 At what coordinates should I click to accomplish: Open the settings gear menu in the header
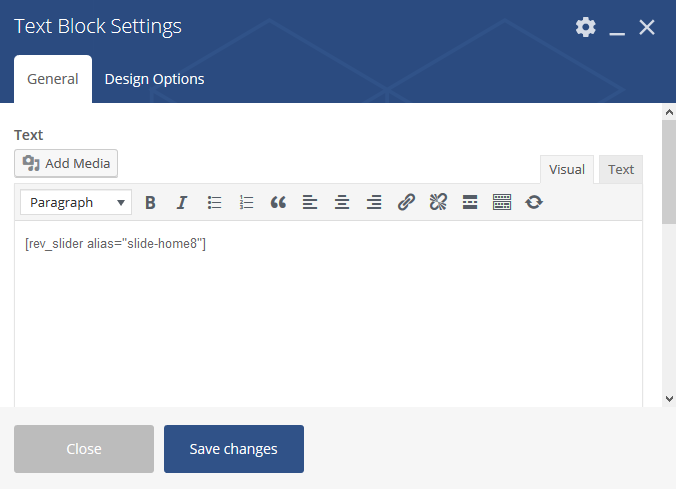point(585,27)
